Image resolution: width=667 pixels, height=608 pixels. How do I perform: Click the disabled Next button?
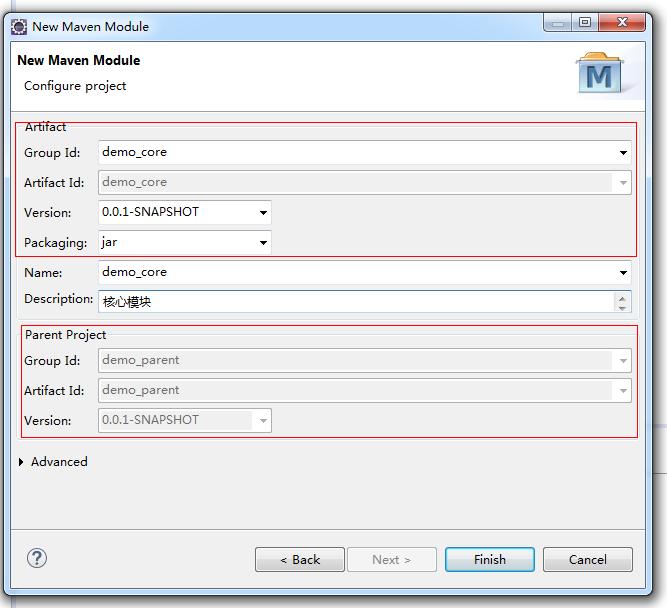pyautogui.click(x=392, y=559)
